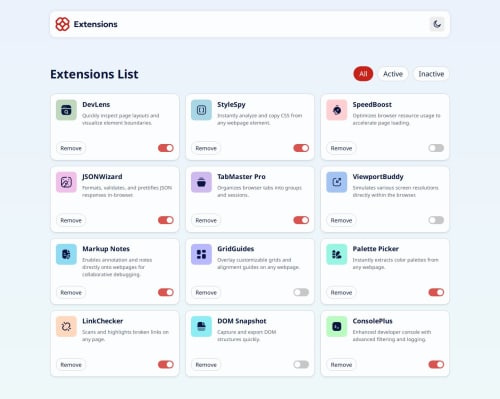Toggle off the Markup Notes extension
Screen dimensions: 500x399
166,292
